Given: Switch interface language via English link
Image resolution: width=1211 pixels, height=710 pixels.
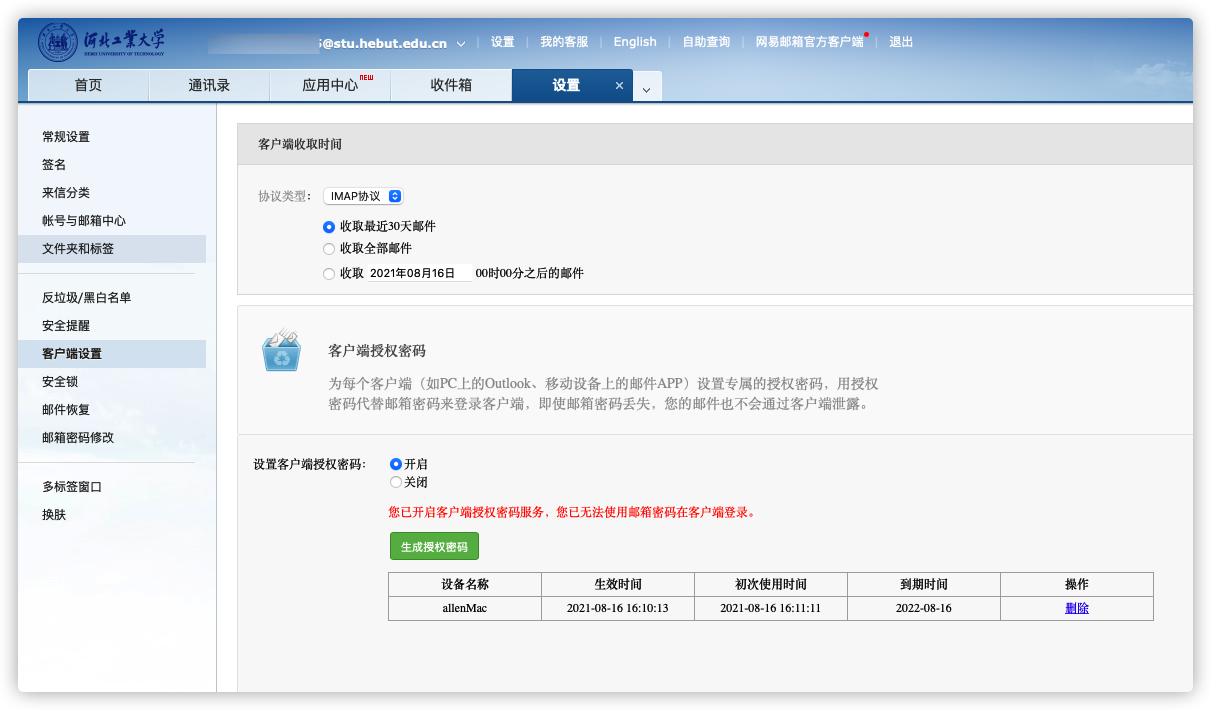Looking at the screenshot, I should point(635,42).
